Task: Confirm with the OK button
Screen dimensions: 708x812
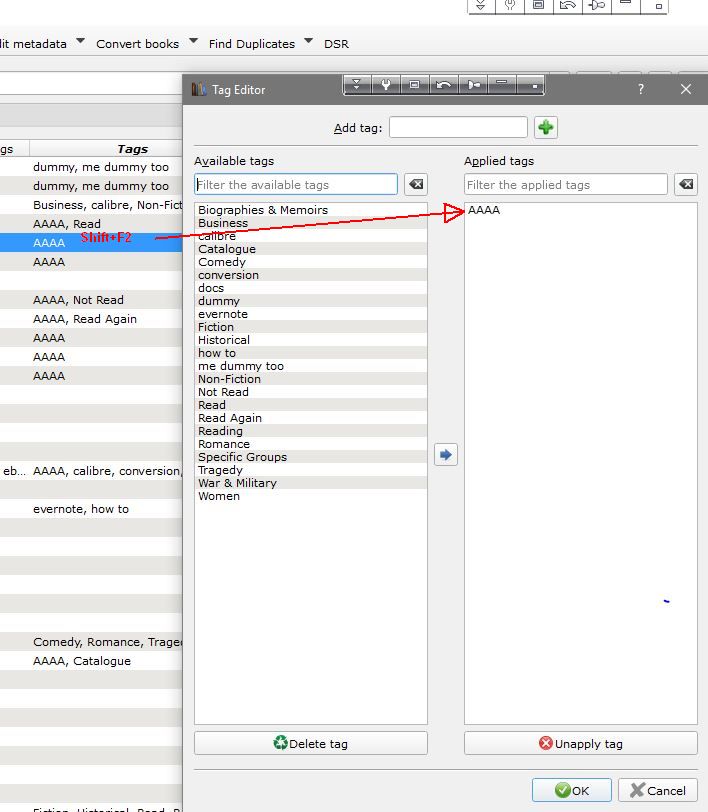Action: pyautogui.click(x=572, y=790)
